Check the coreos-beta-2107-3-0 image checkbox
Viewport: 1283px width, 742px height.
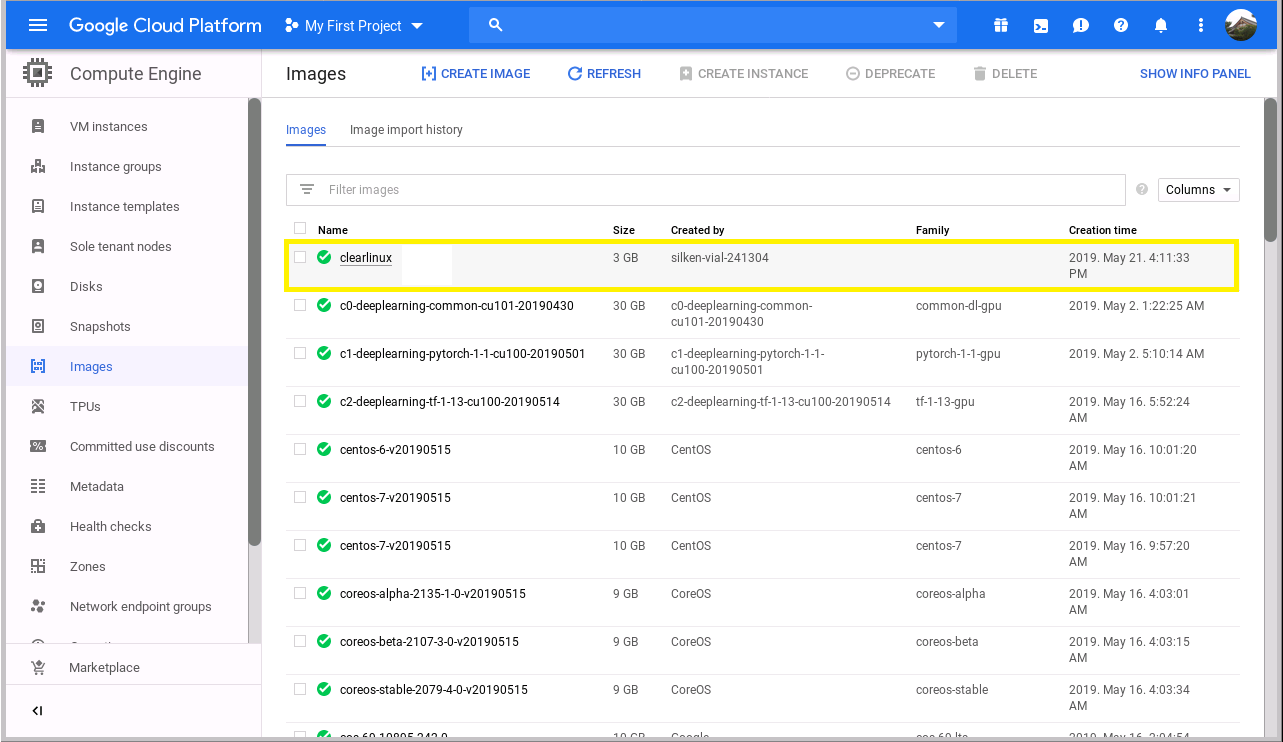tap(300, 641)
